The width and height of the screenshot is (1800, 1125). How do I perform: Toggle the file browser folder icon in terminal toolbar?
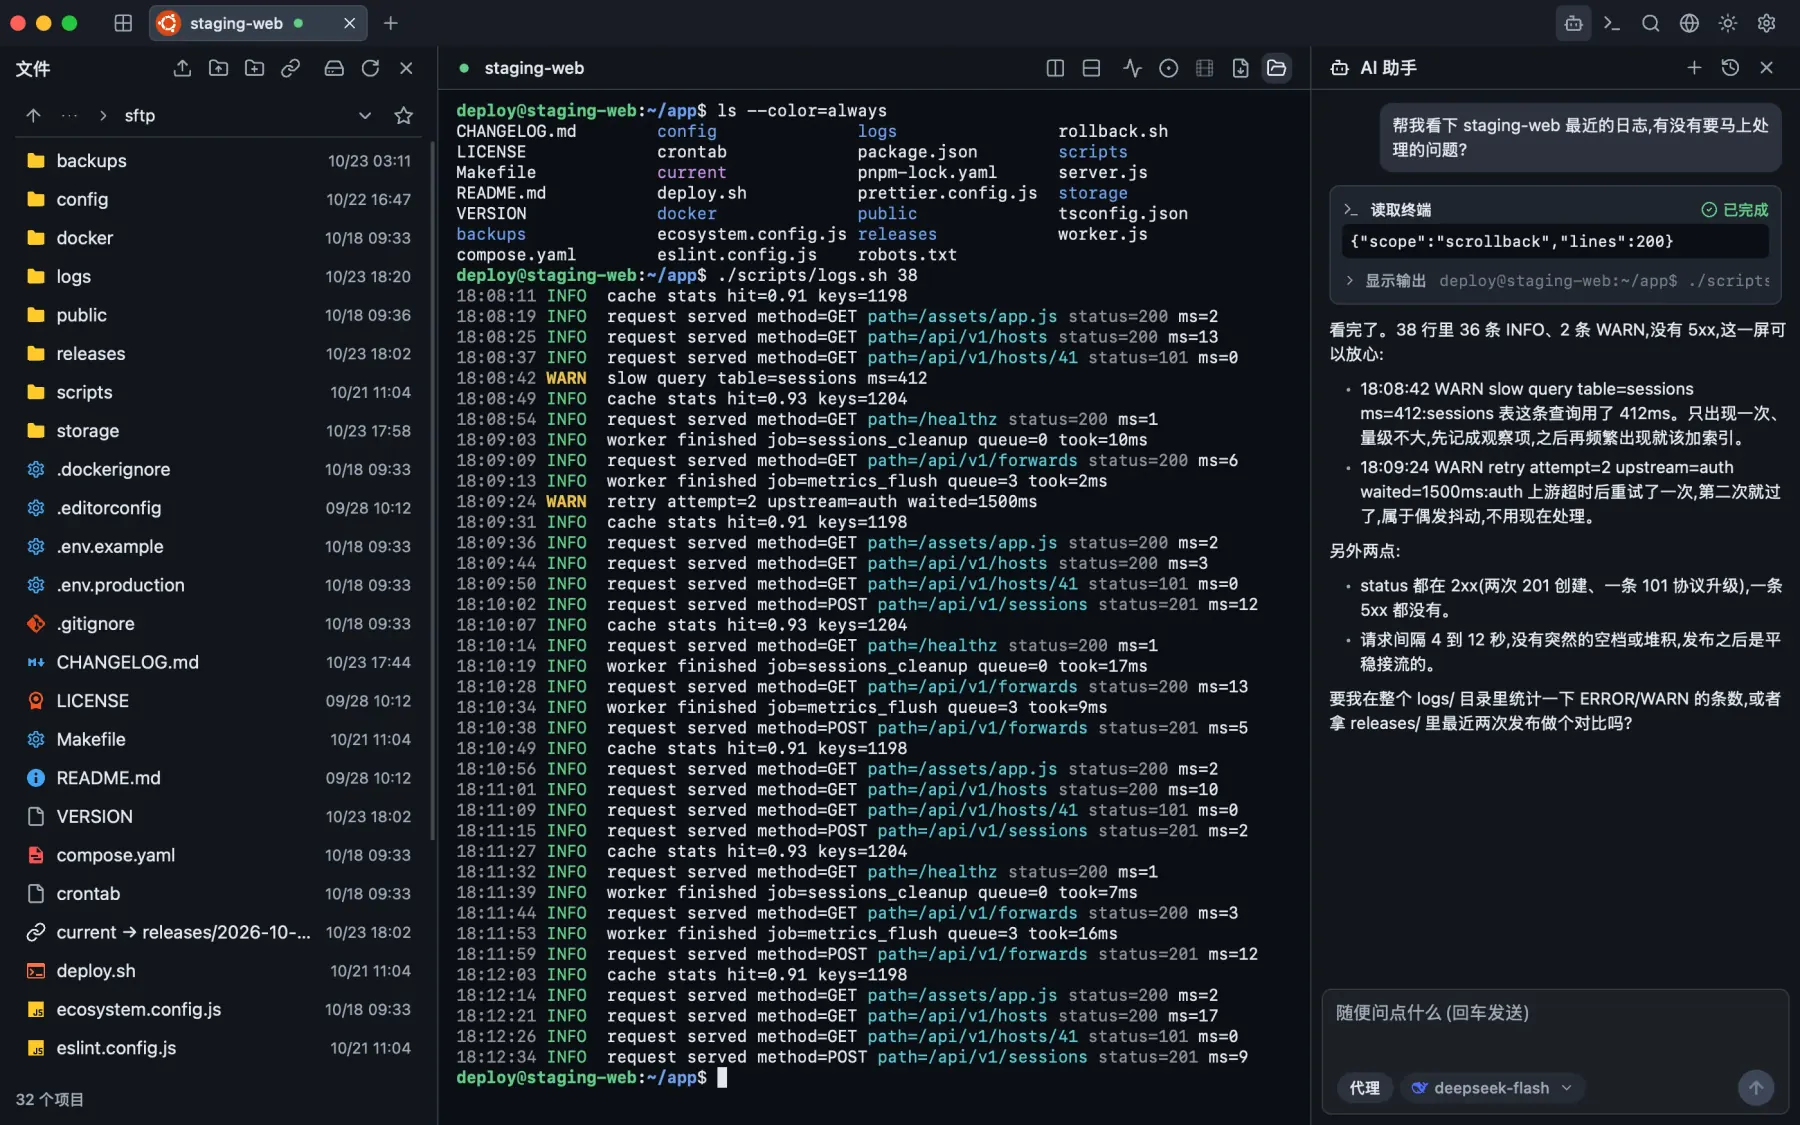1276,68
